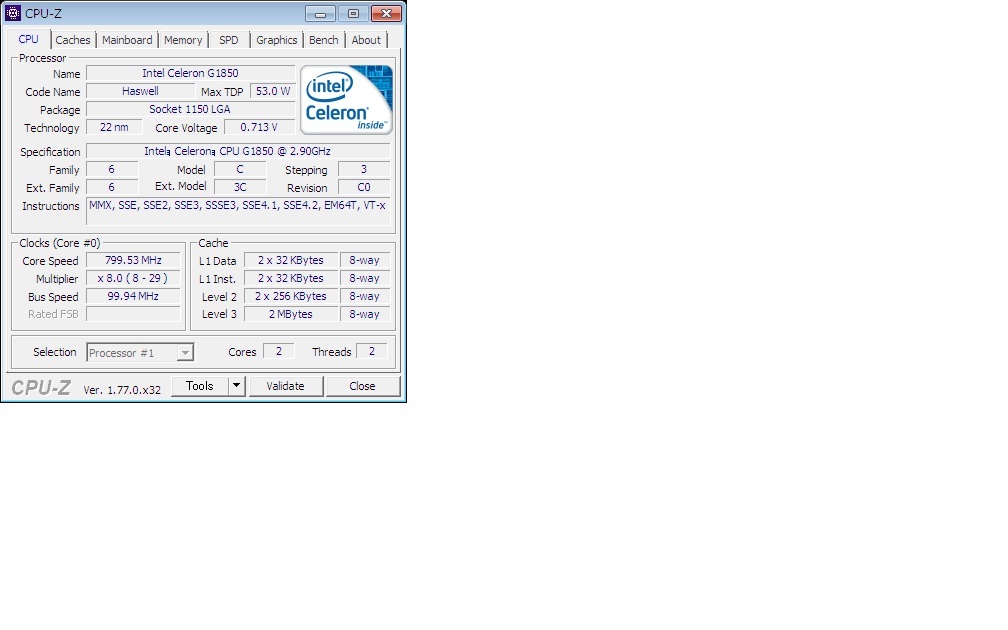The width and height of the screenshot is (1008, 630).
Task: Click the Multiplier value x 8.0 (8 - 29)
Action: [133, 278]
